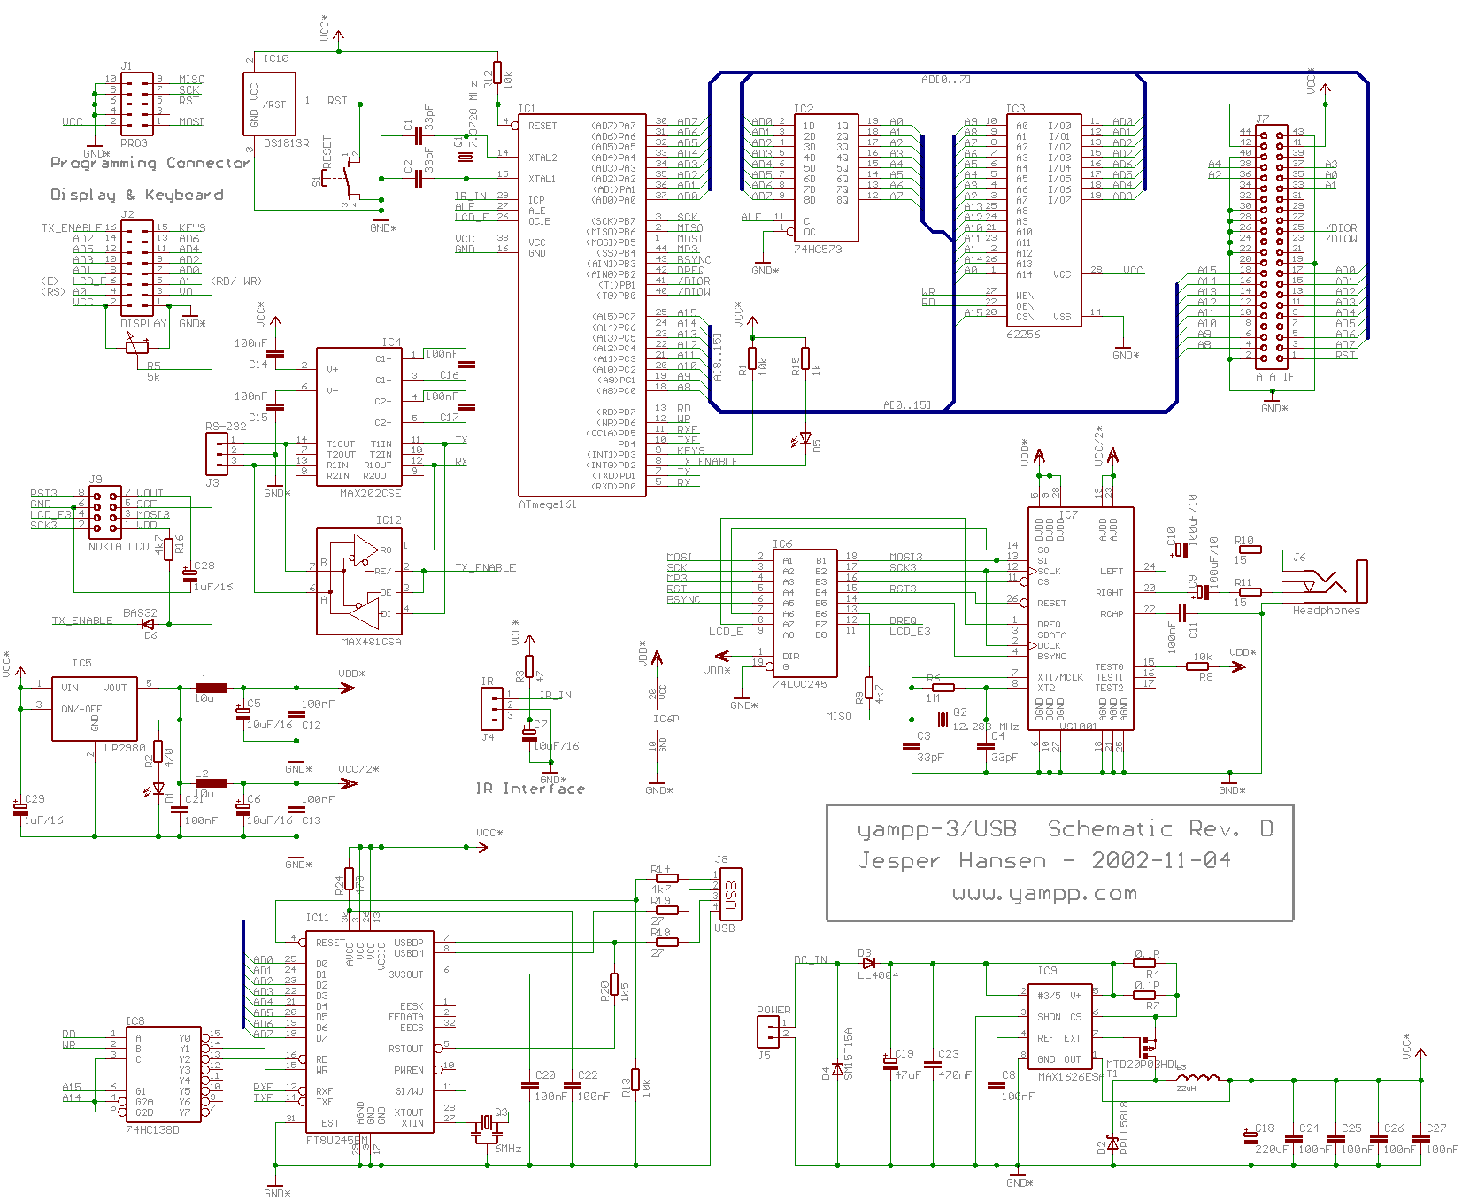Screen dimensions: 1470x1201
Task: Select the "SM15T15A" diode label
Action: (848, 1053)
